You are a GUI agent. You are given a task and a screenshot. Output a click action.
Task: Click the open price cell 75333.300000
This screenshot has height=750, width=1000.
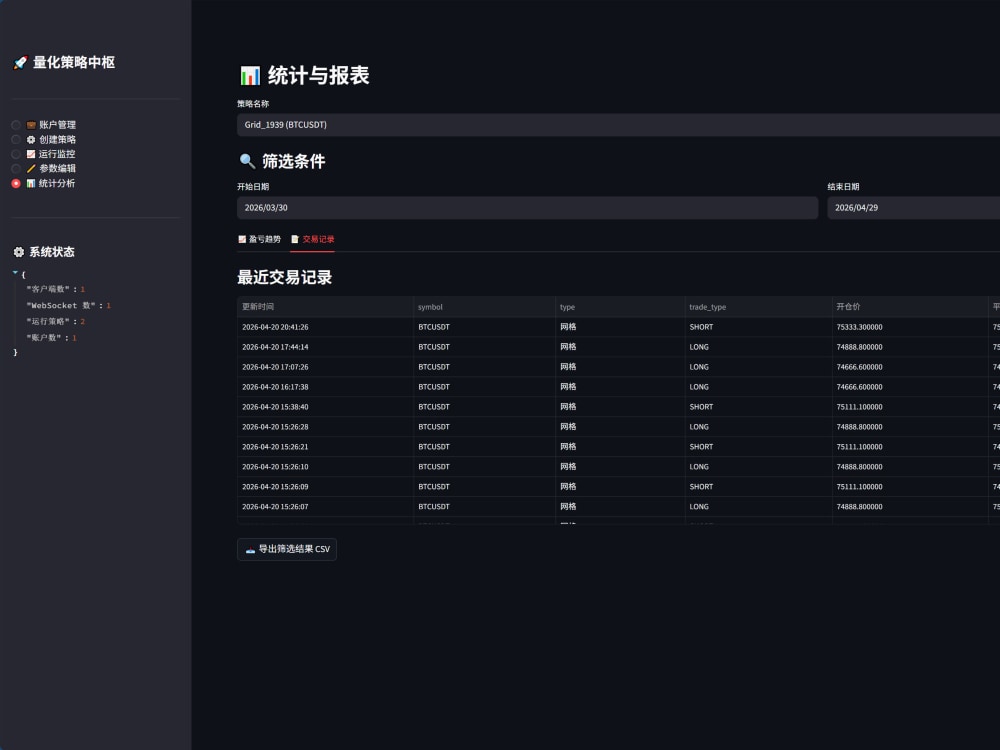point(910,327)
